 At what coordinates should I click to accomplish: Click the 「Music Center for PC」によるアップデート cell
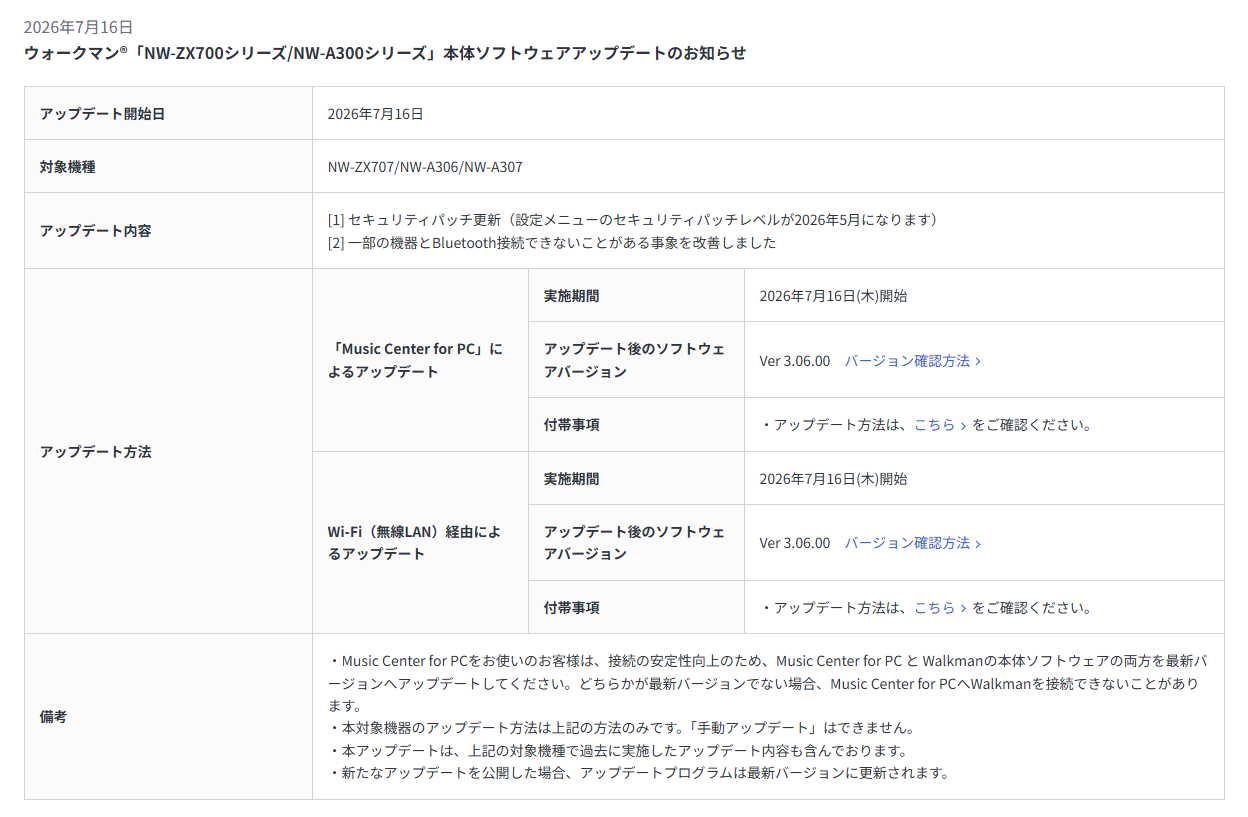(x=420, y=360)
